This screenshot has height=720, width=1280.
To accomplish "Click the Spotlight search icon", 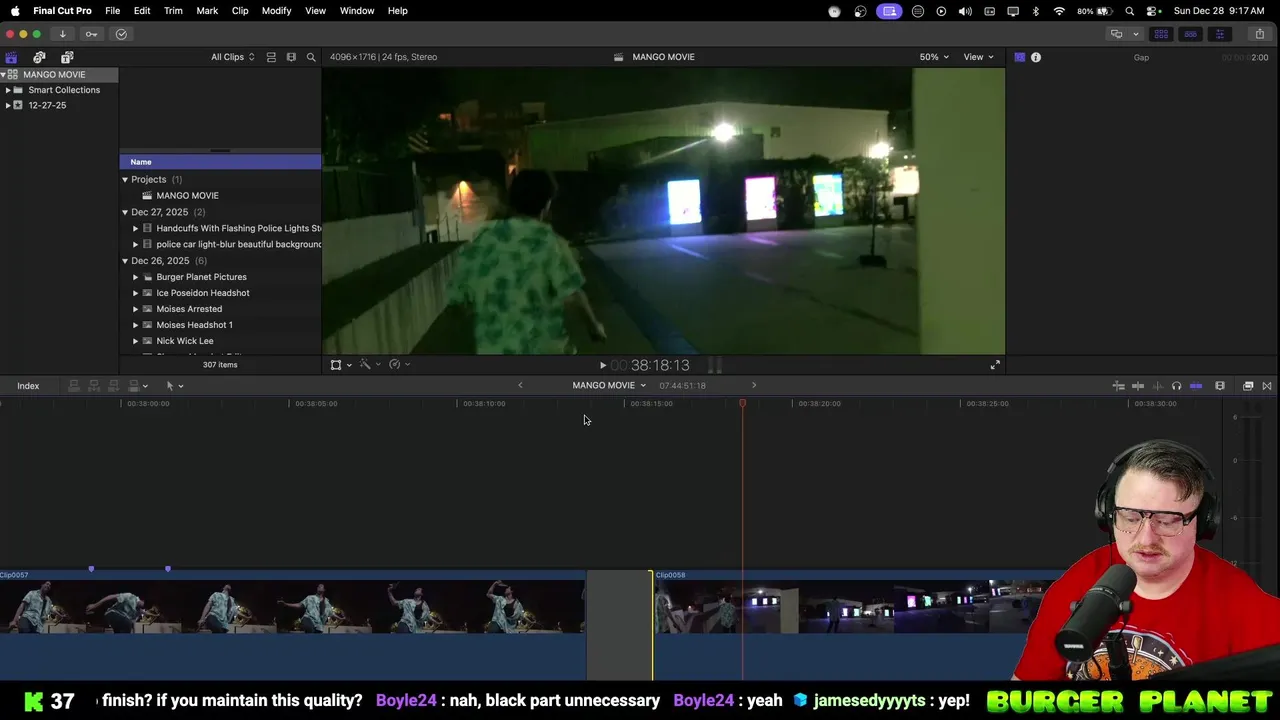I will 1130,11.
